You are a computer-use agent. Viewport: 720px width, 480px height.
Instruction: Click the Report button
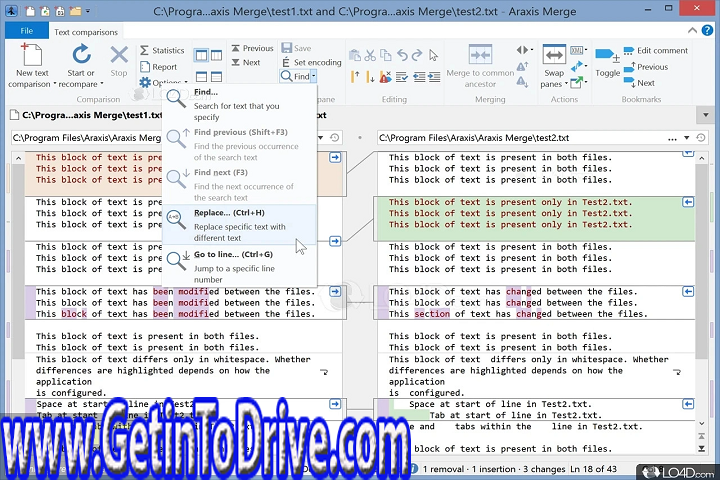[x=158, y=67]
